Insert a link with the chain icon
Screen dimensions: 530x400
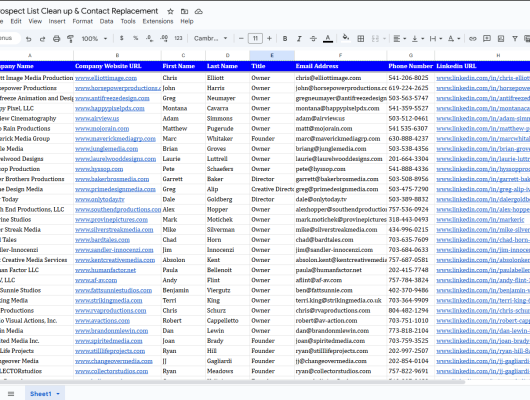[x=473, y=39]
